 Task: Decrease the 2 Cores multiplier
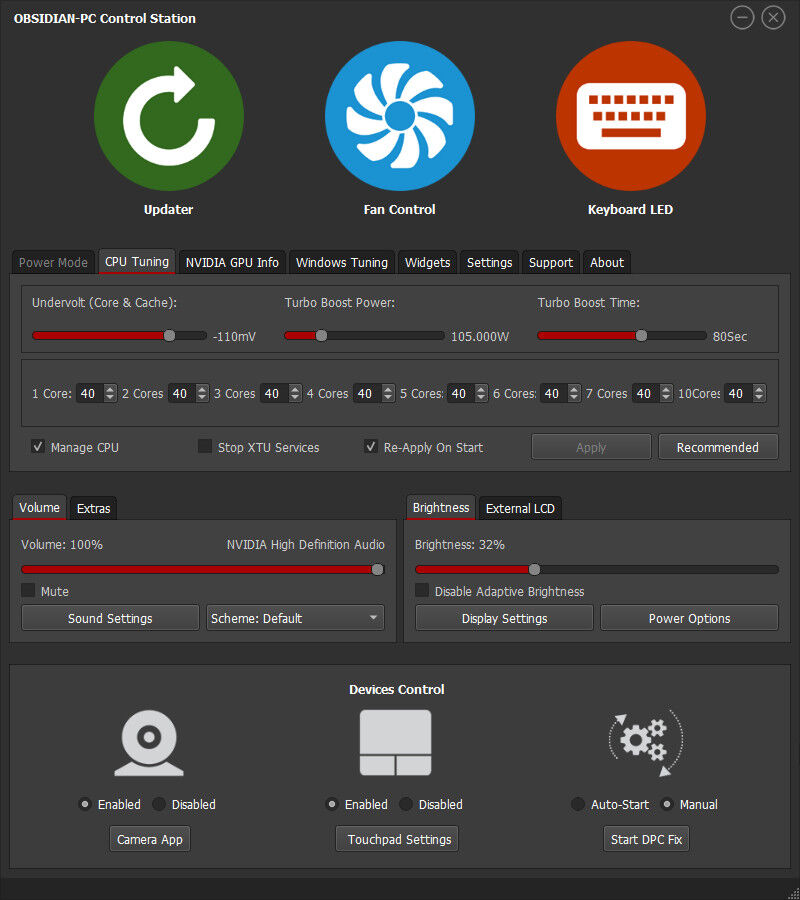pos(201,398)
